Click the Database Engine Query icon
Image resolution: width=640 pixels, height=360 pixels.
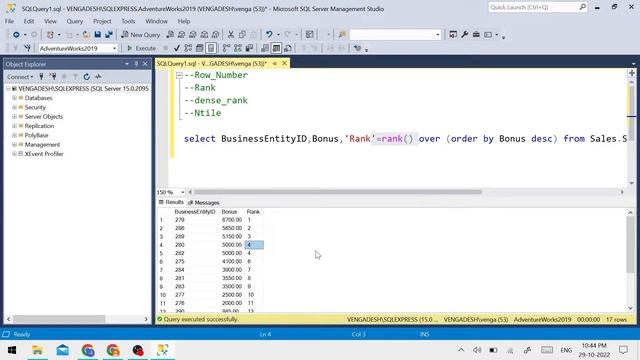(170, 35)
